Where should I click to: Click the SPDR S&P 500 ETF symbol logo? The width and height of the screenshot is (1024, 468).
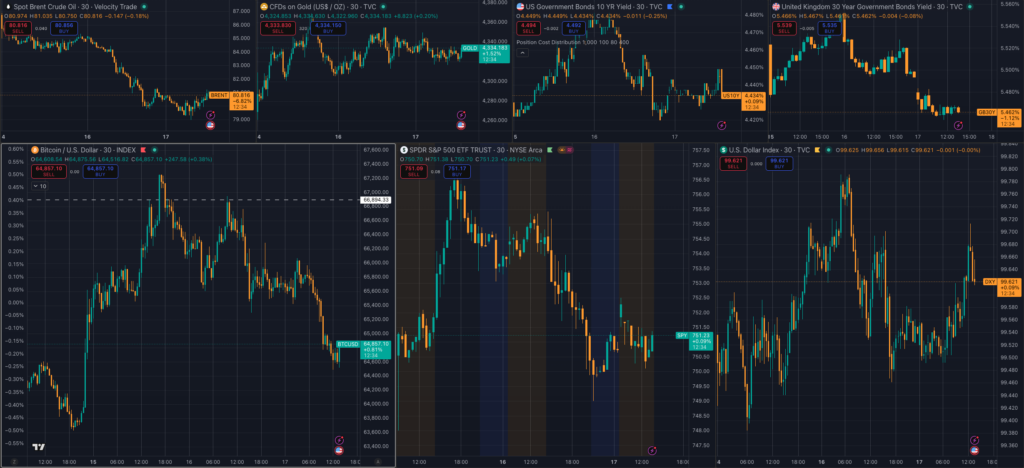click(x=404, y=150)
